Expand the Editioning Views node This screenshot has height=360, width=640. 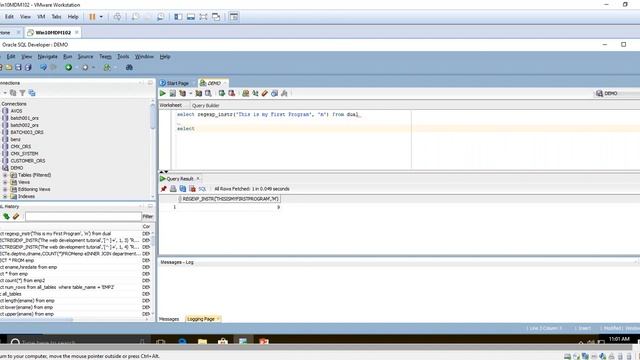(5, 189)
